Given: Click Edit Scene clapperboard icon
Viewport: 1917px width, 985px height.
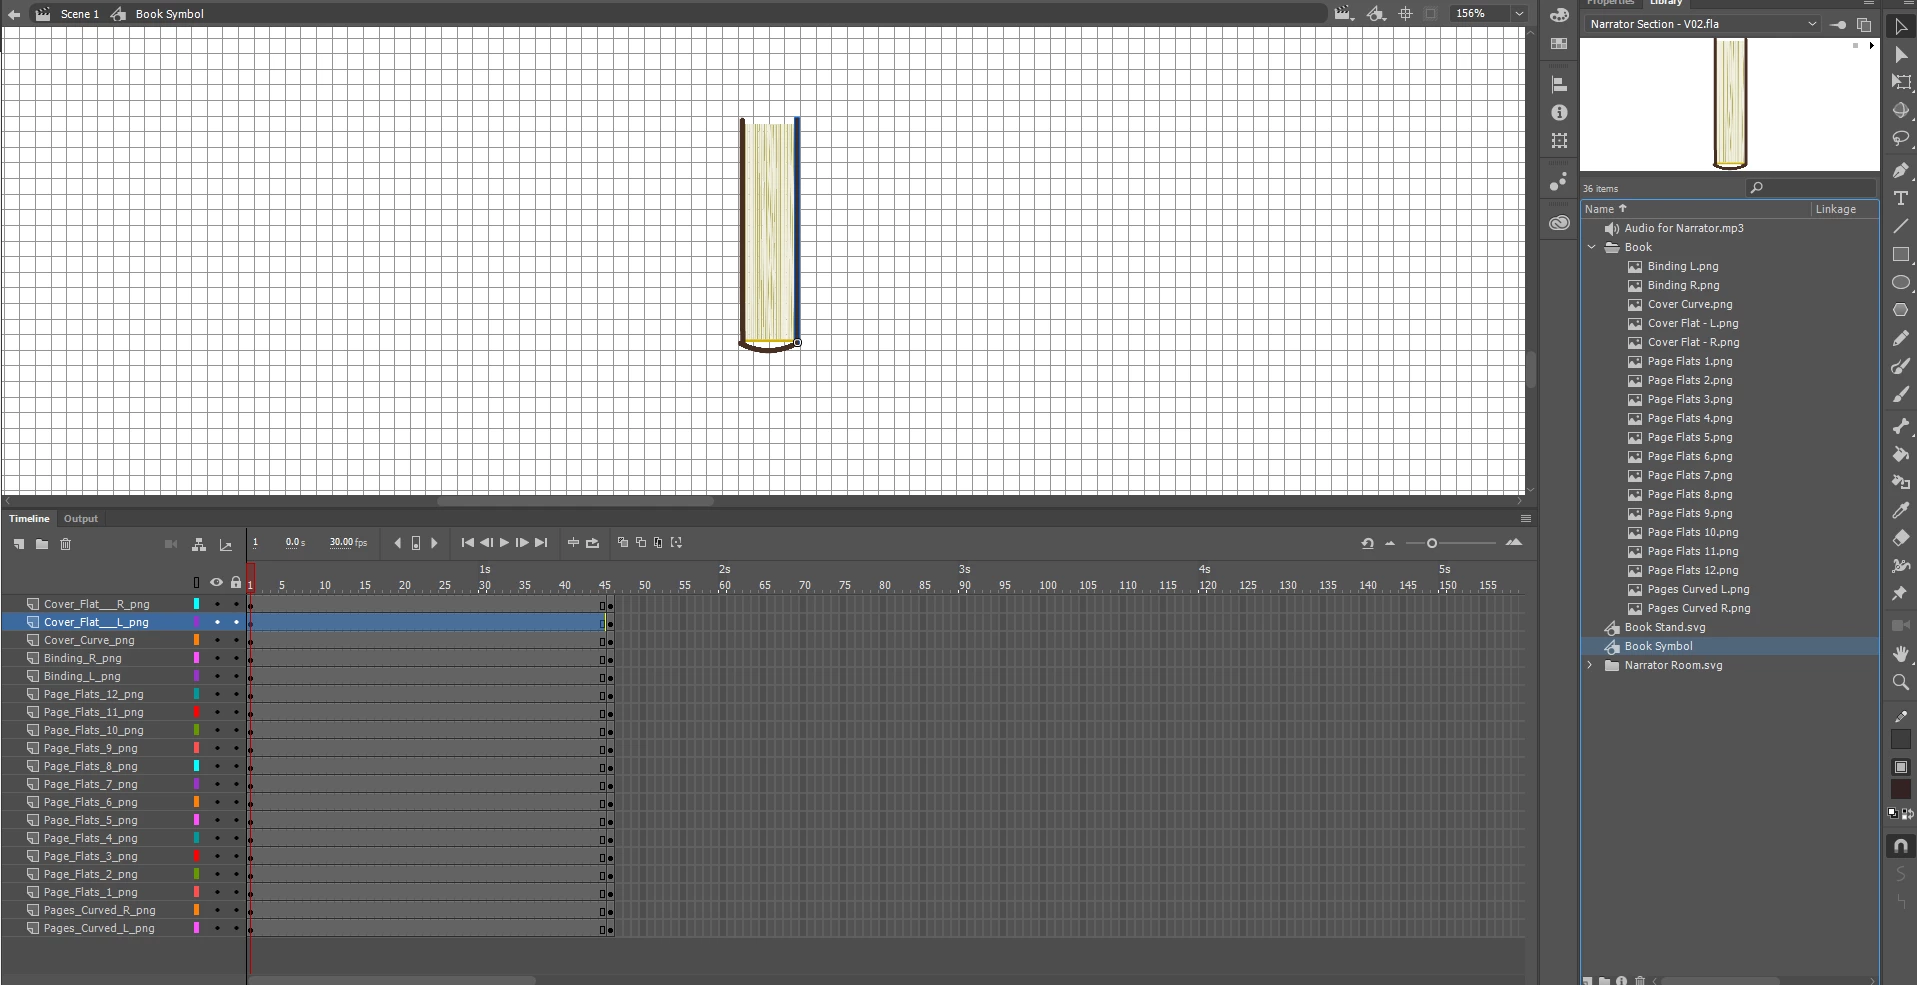Looking at the screenshot, I should pos(1343,14).
